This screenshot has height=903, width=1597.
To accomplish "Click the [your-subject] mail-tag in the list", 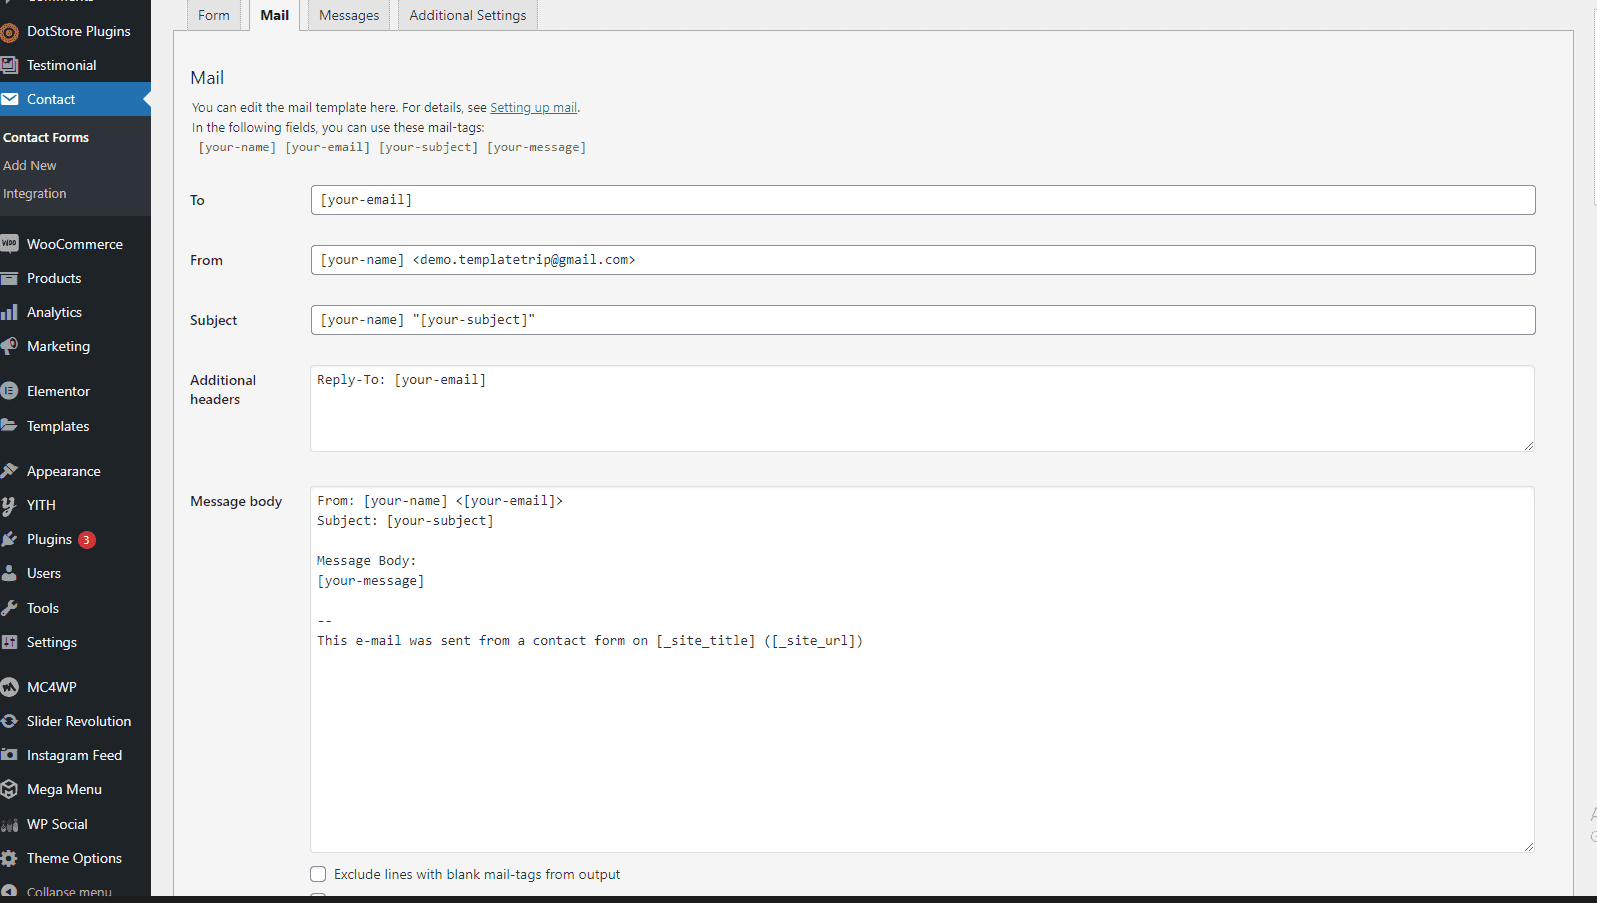I will click(x=429, y=147).
